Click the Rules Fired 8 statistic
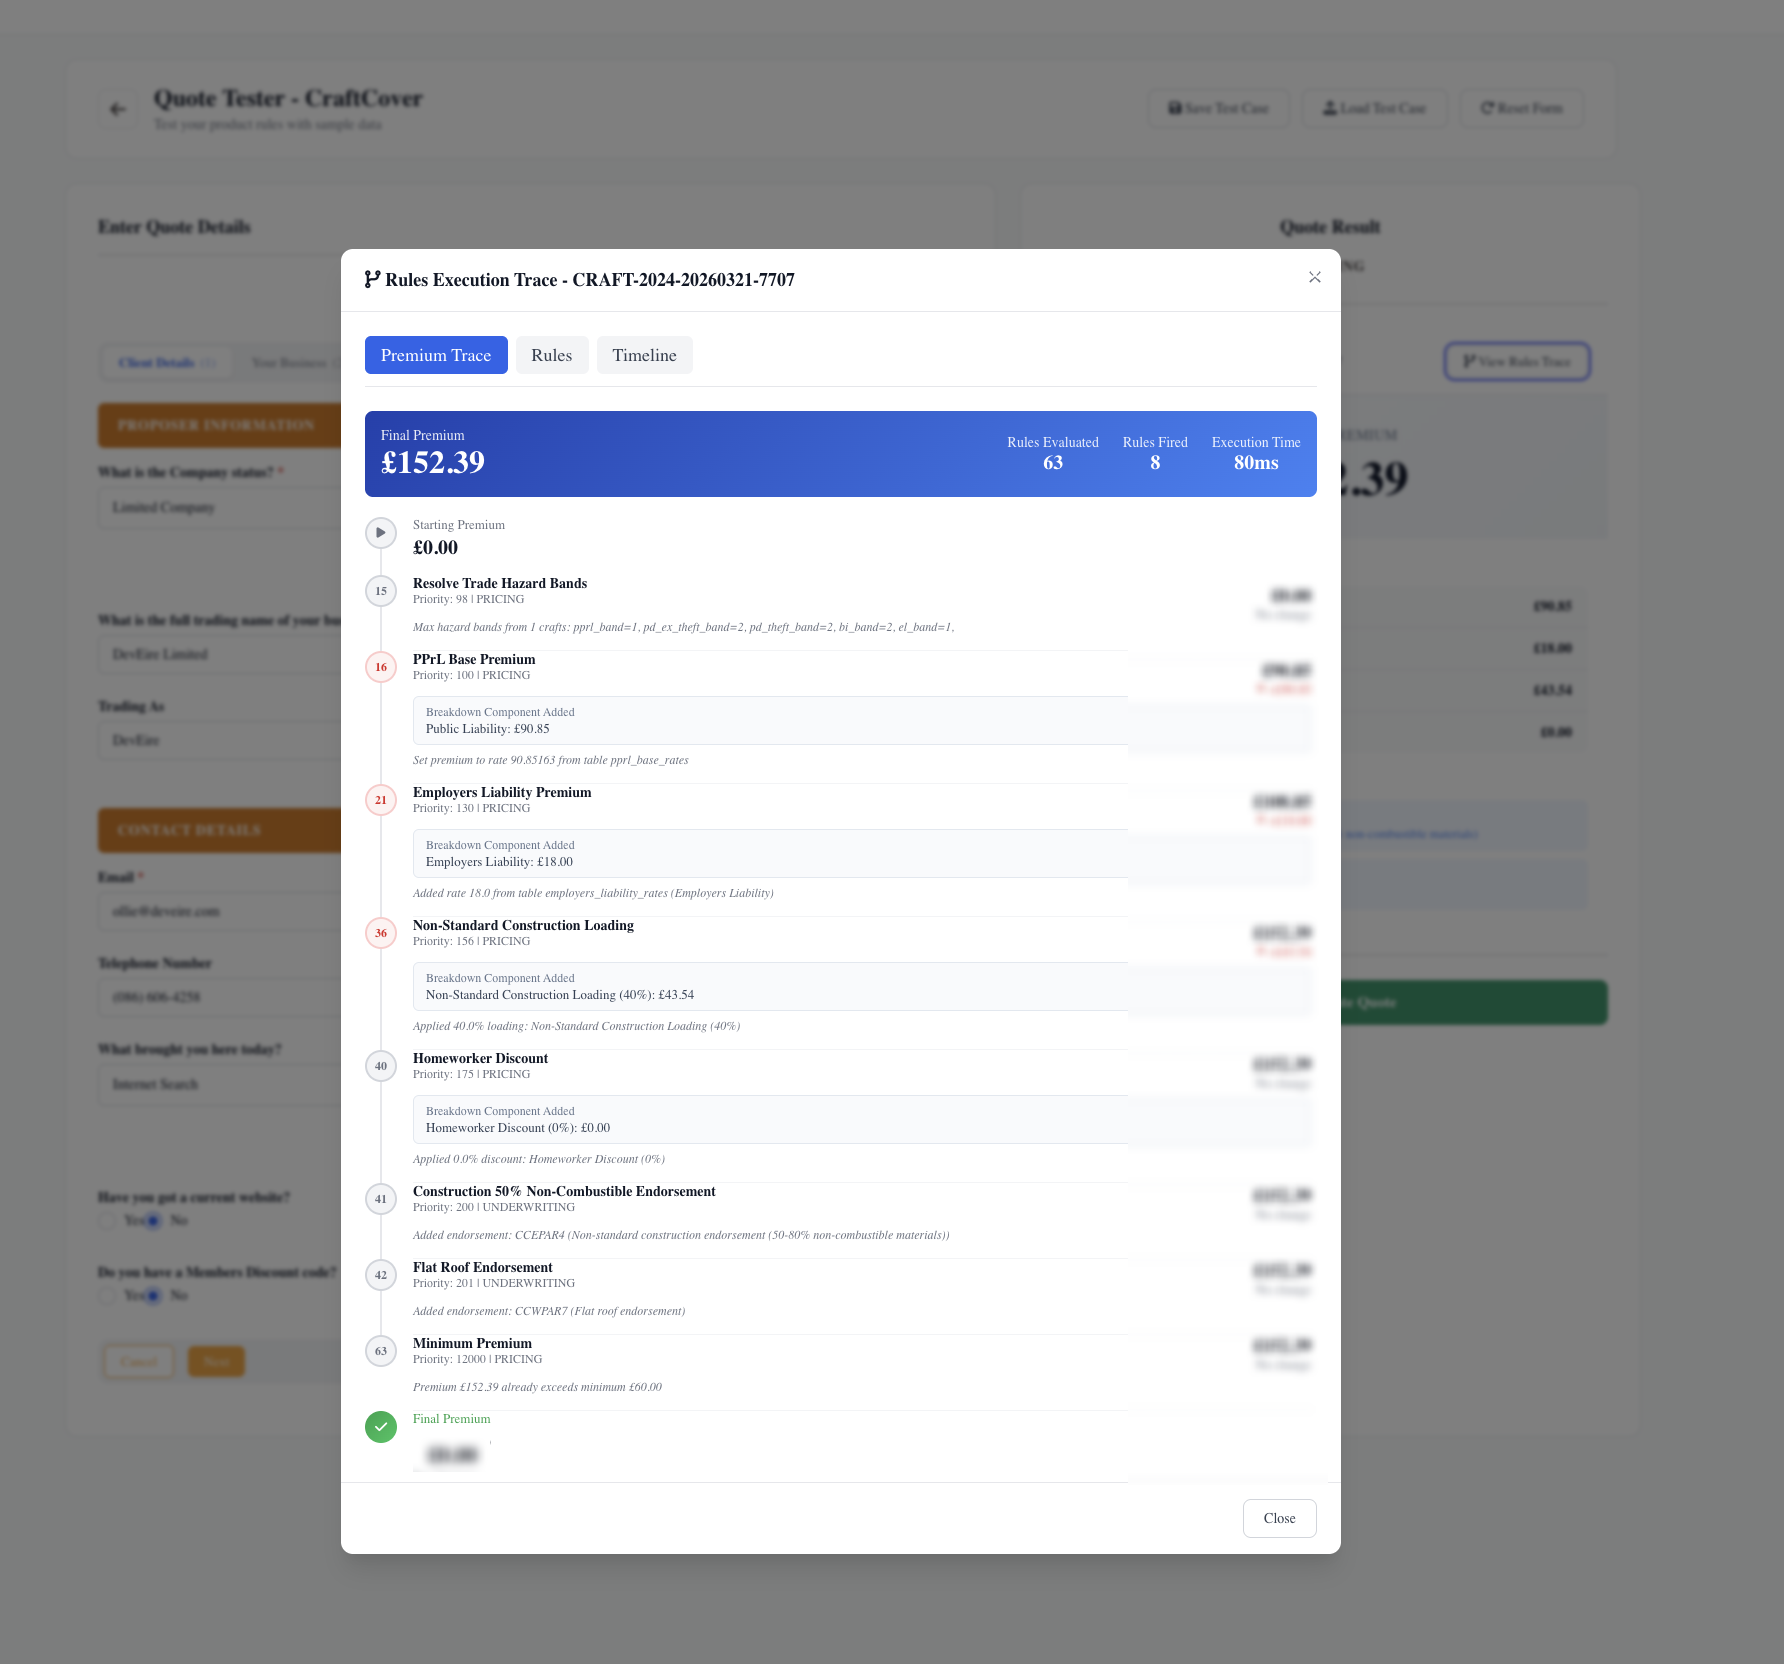Screen dimensions: 1784x1664 tap(1155, 453)
